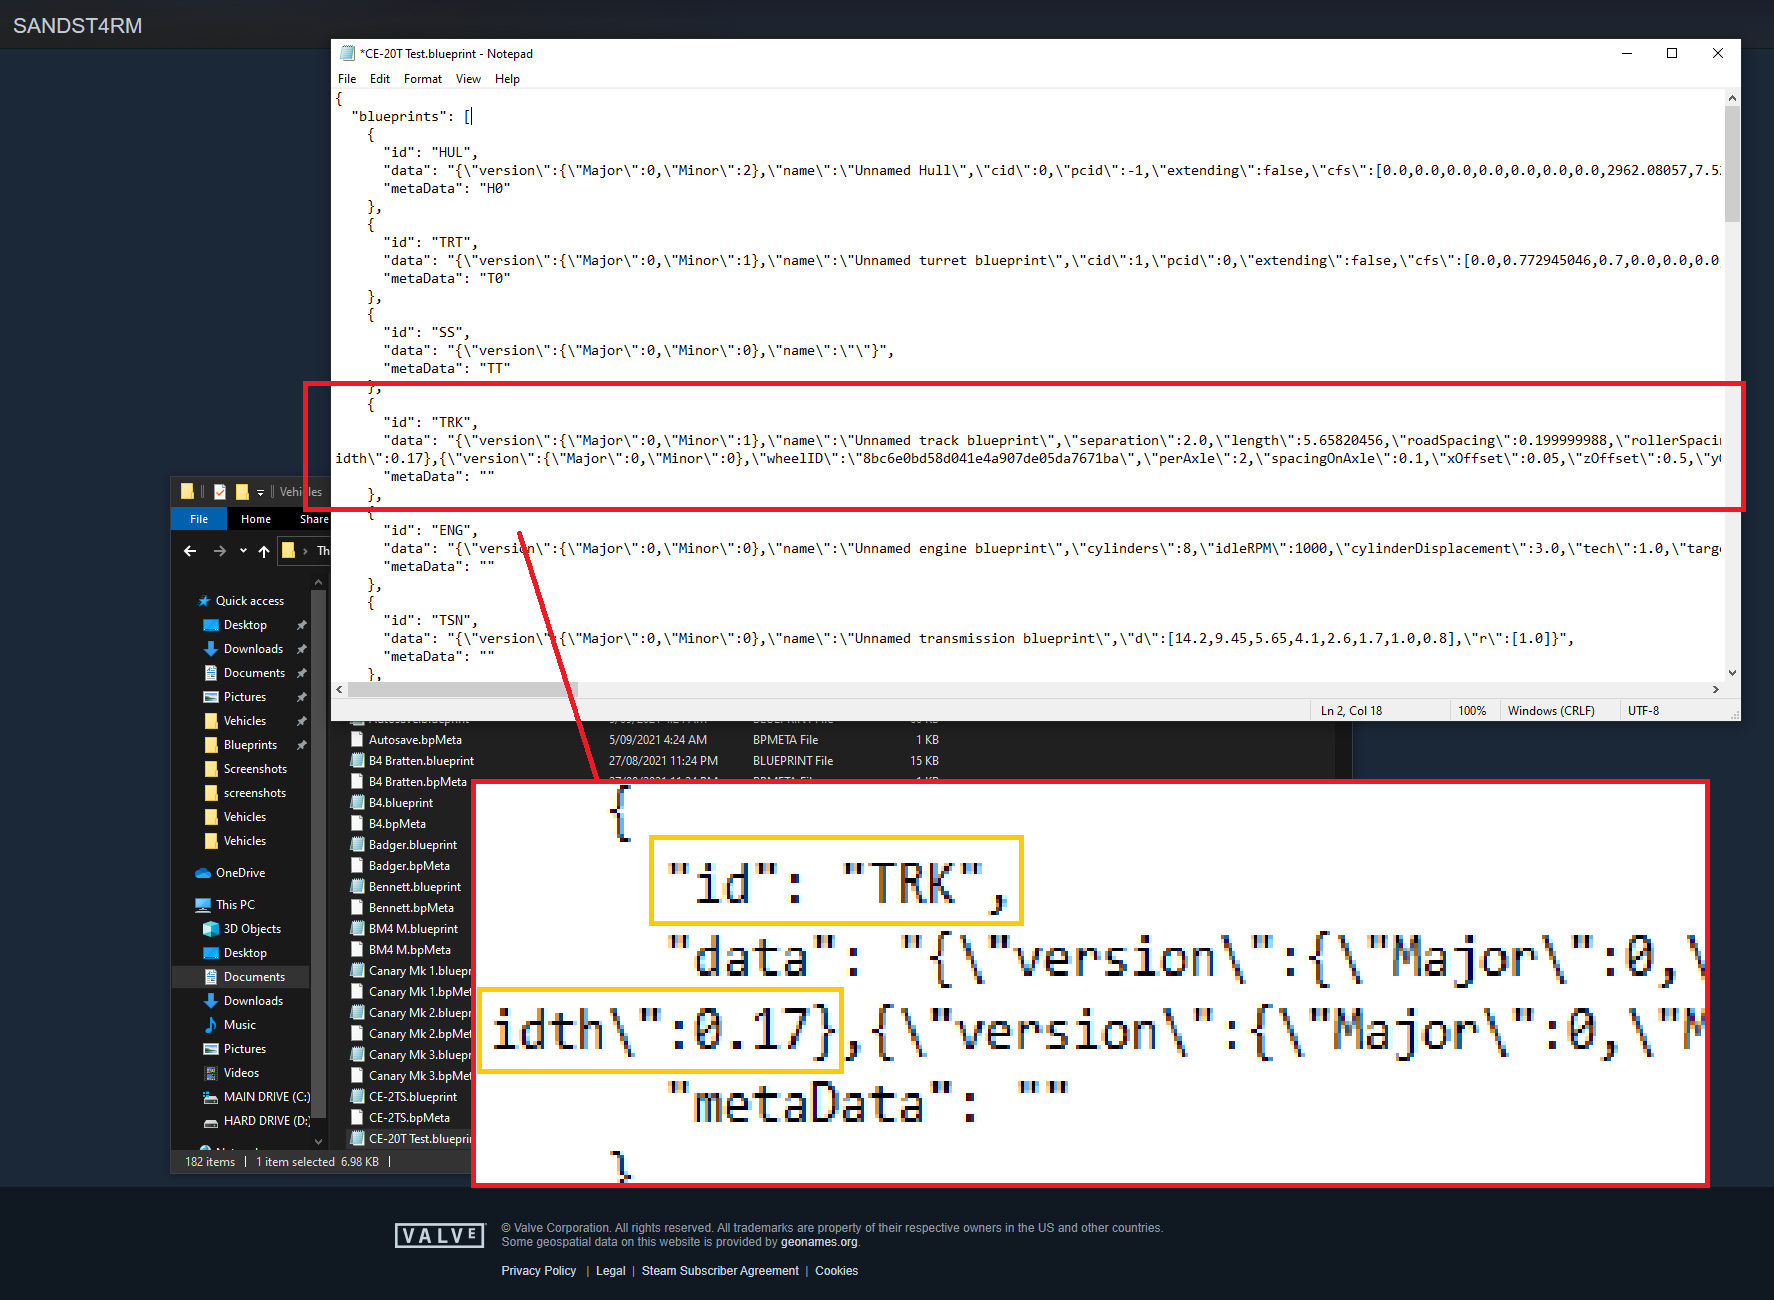Screen dimensions: 1774x1300
Task: Select CE-2TS.blueprint file
Action: coord(413,1097)
